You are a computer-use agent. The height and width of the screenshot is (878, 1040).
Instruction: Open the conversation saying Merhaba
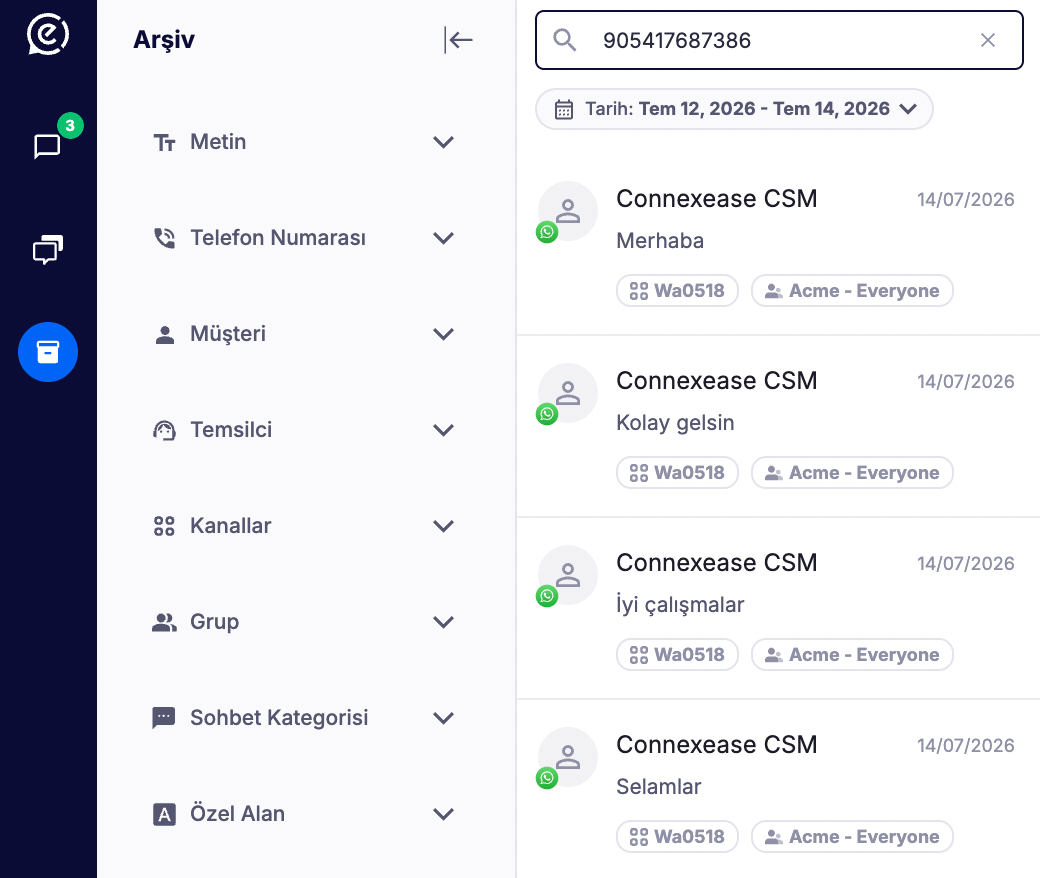tap(778, 245)
